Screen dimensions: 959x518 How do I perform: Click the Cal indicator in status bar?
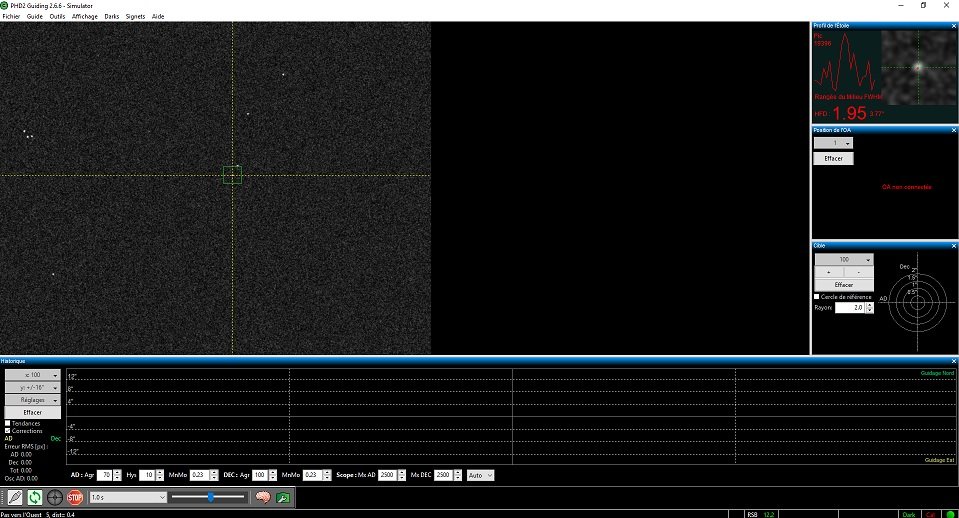(x=930, y=514)
